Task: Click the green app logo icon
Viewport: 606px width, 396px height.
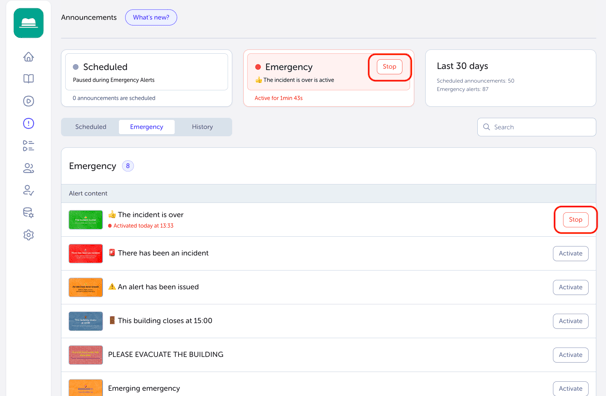Action: pyautogui.click(x=29, y=23)
